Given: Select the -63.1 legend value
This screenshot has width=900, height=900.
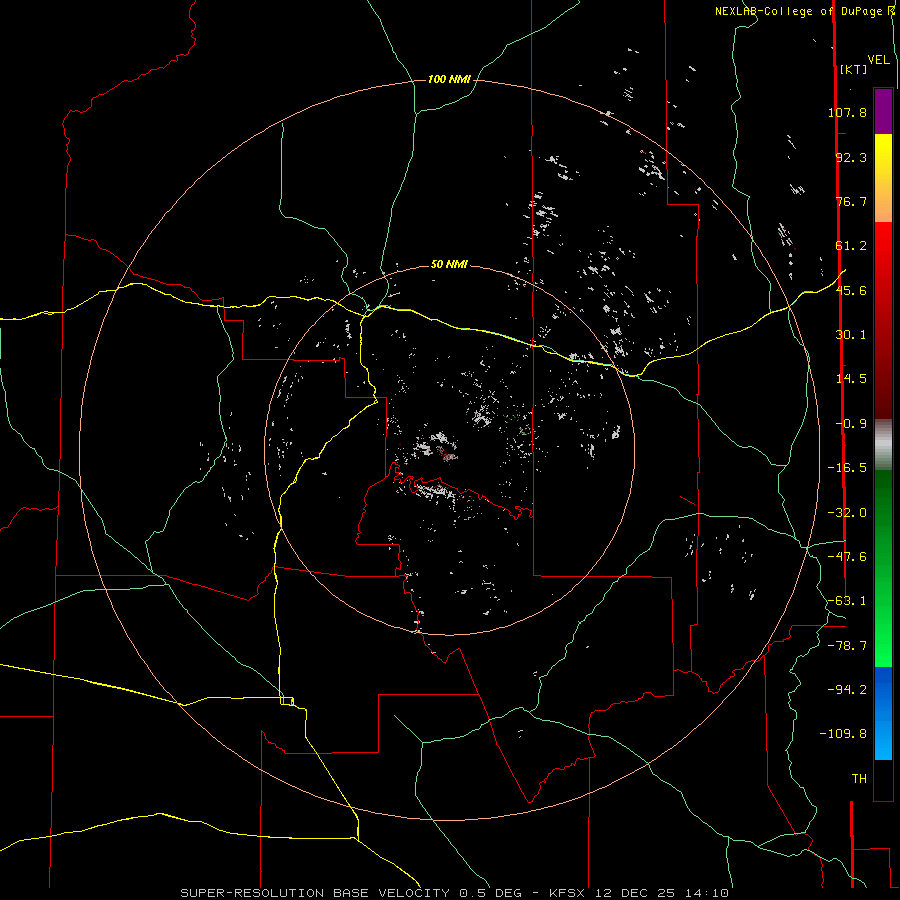Looking at the screenshot, I should (847, 601).
